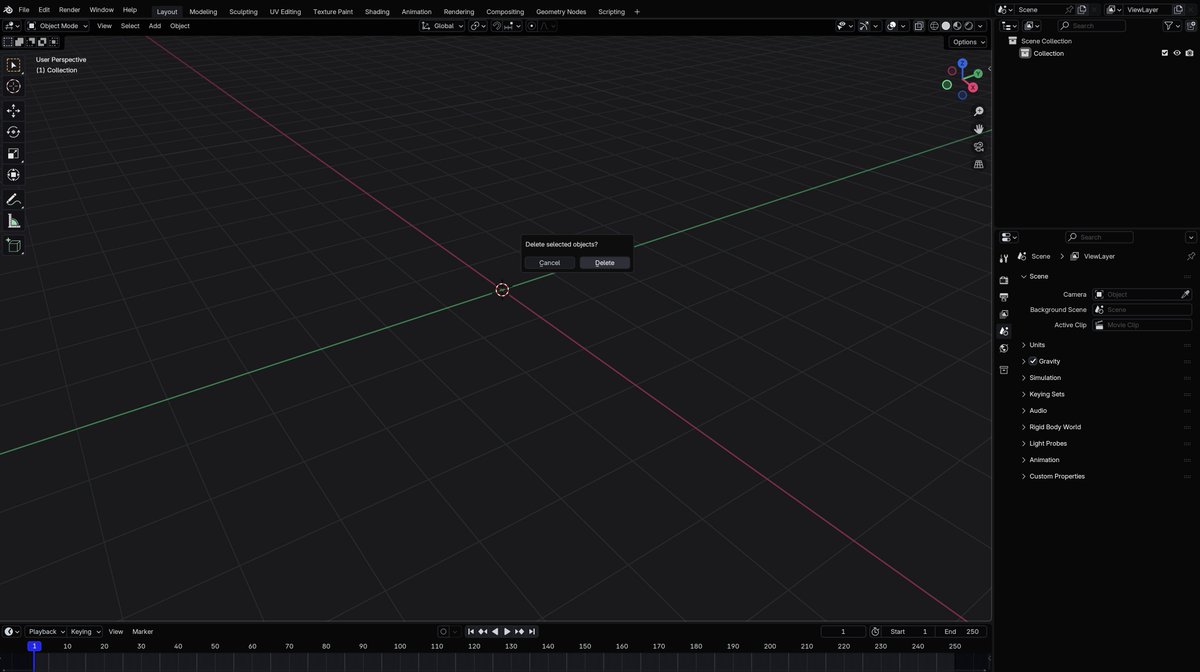Switch to solid viewport shading
The image size is (1200, 672).
[x=946, y=26]
